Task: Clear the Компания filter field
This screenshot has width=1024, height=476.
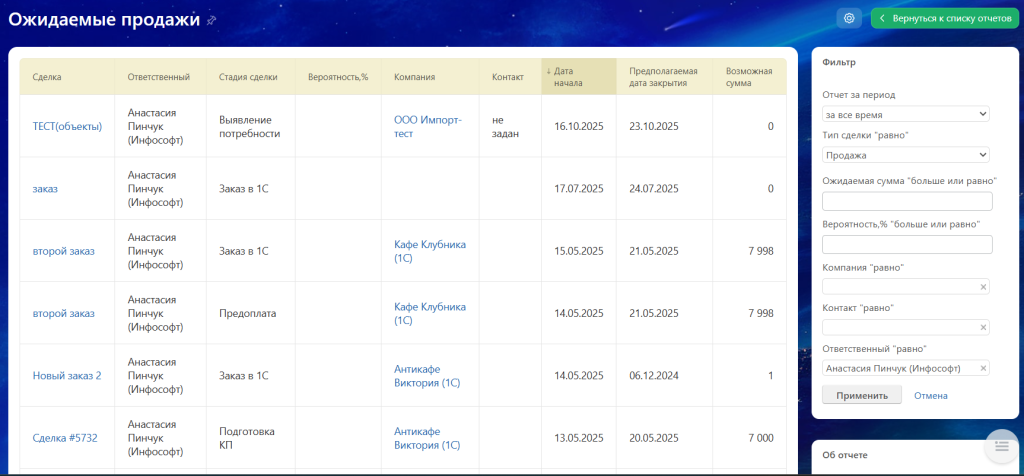Action: [983, 287]
